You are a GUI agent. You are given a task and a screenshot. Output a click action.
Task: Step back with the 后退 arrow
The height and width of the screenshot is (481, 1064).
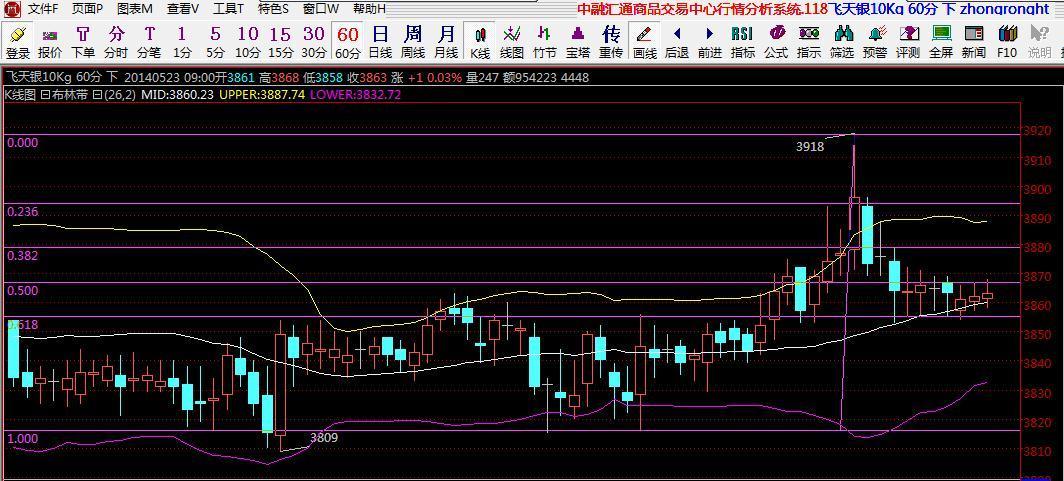(x=677, y=41)
